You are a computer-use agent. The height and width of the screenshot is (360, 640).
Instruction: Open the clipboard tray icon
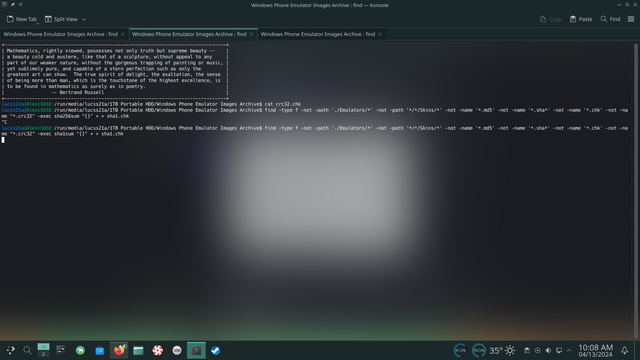click(527, 350)
